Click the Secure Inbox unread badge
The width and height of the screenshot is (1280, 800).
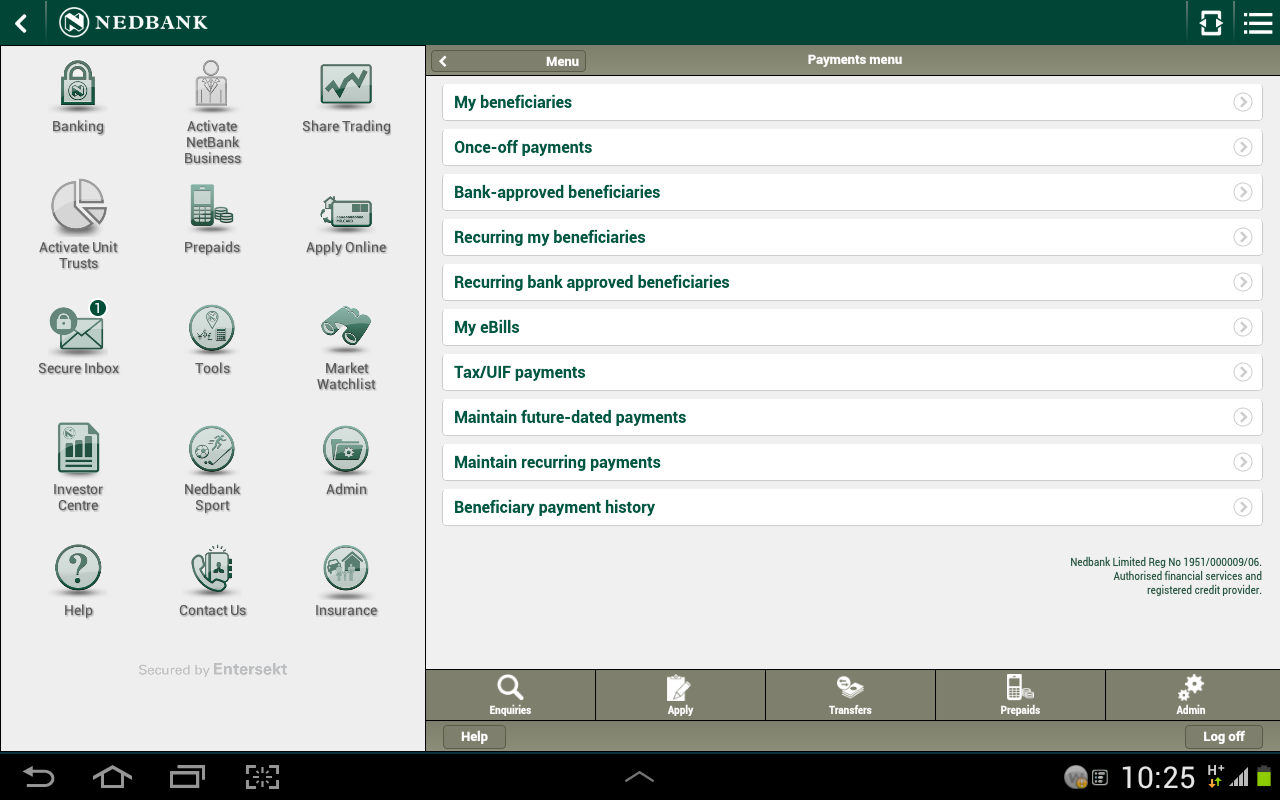point(97,308)
